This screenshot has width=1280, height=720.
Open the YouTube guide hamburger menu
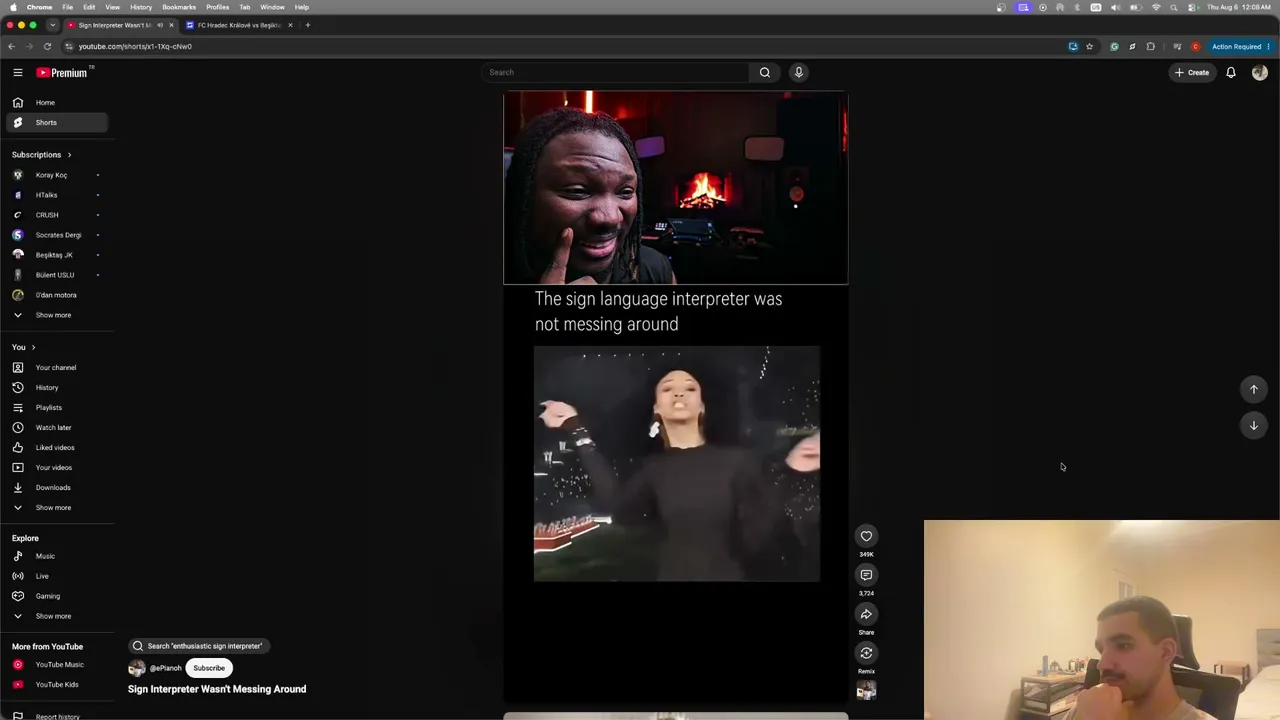tap(17, 72)
